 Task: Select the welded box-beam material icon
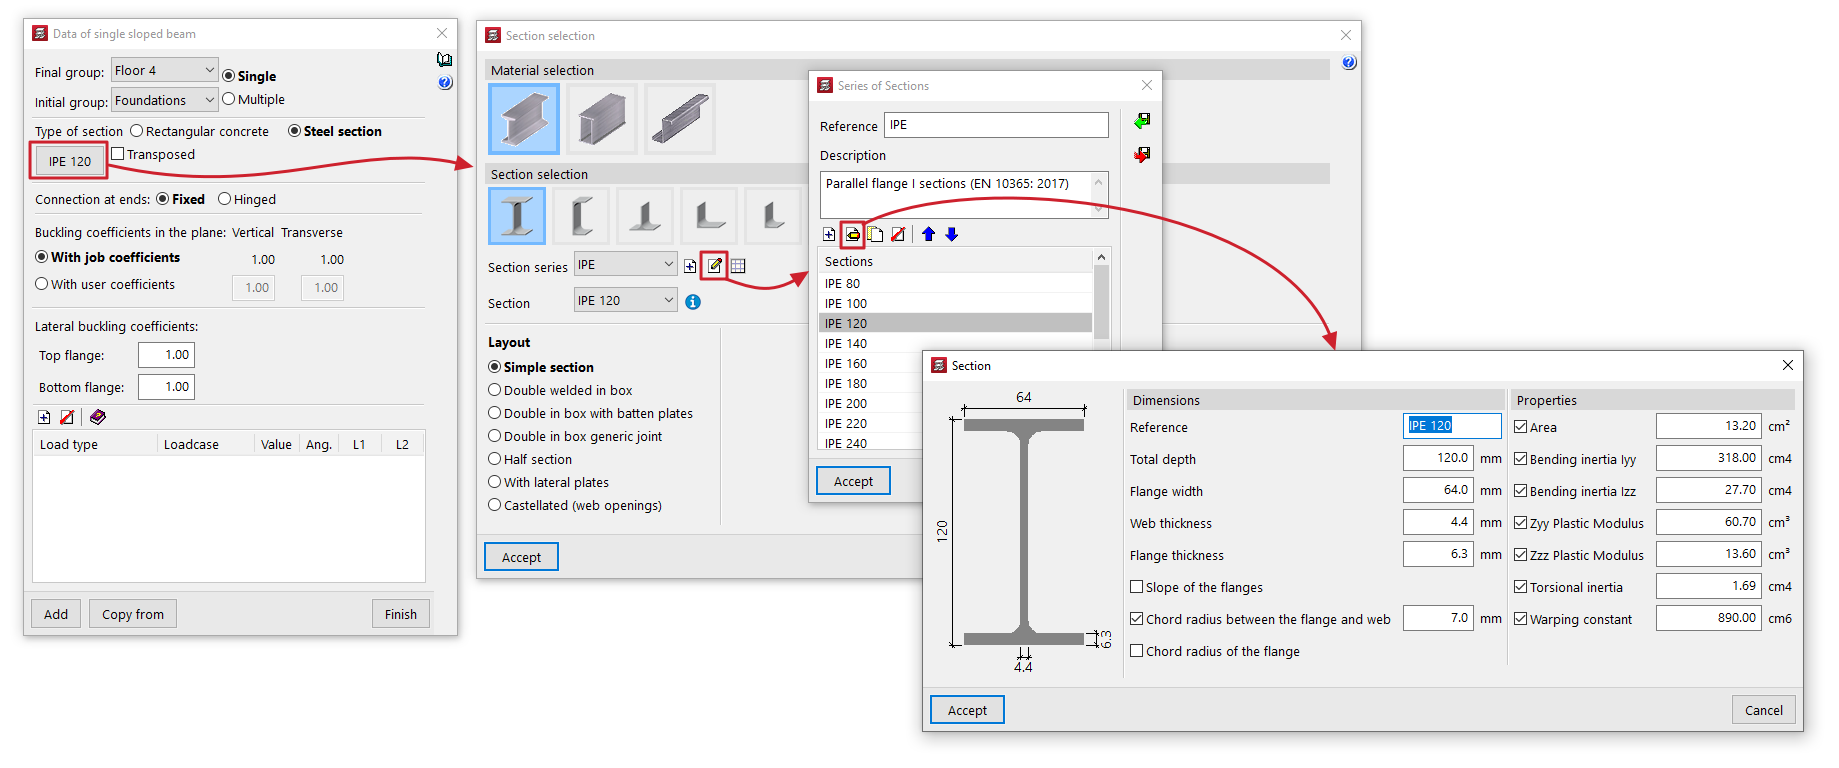(602, 119)
